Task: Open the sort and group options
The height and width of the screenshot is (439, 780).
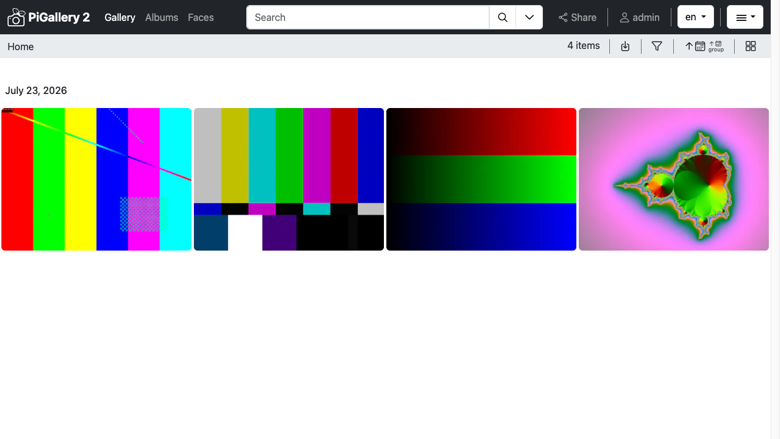Action: (704, 46)
